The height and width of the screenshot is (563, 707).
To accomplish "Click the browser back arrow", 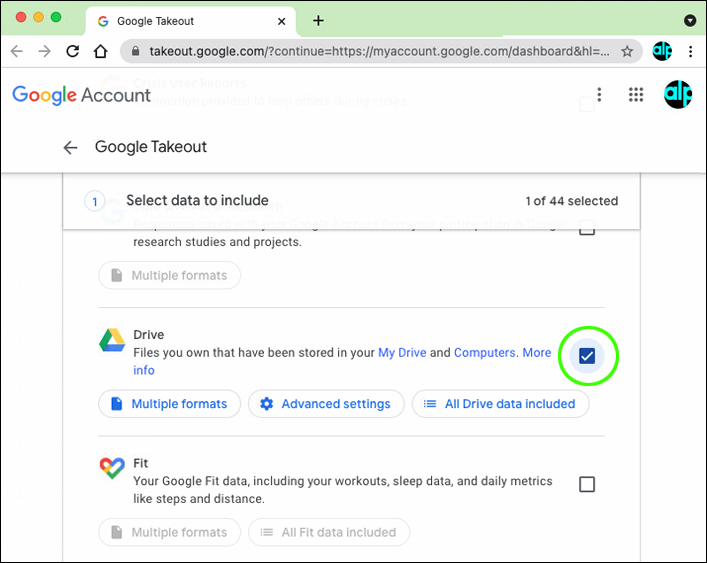I will click(17, 51).
